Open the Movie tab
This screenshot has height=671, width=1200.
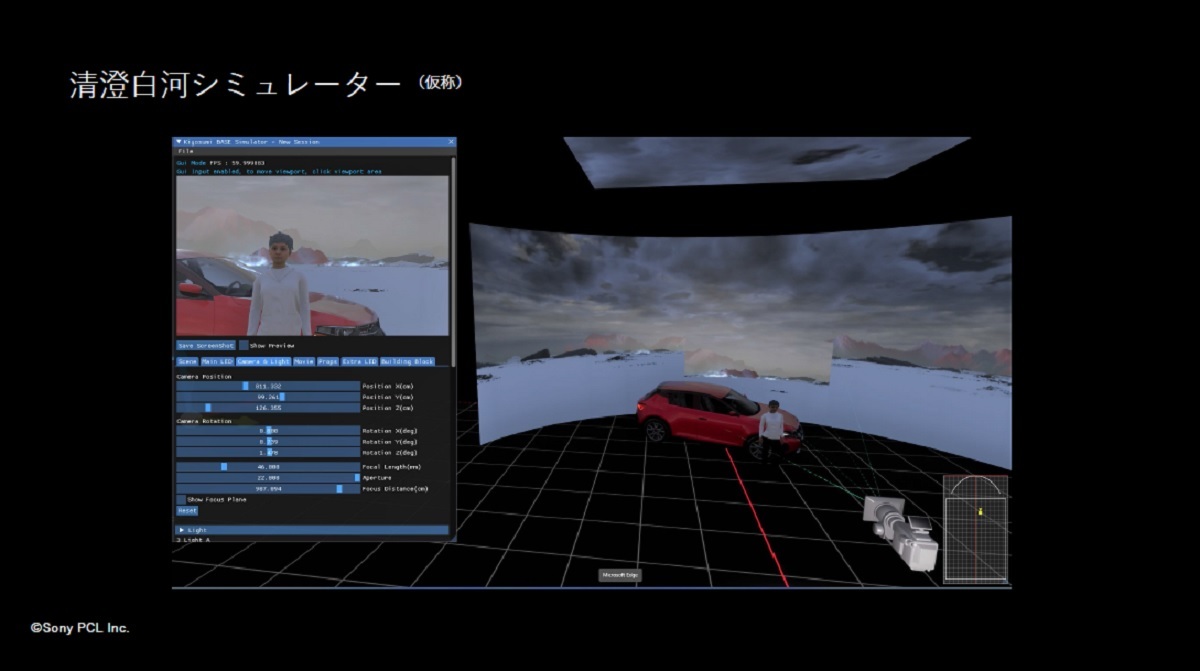click(304, 361)
